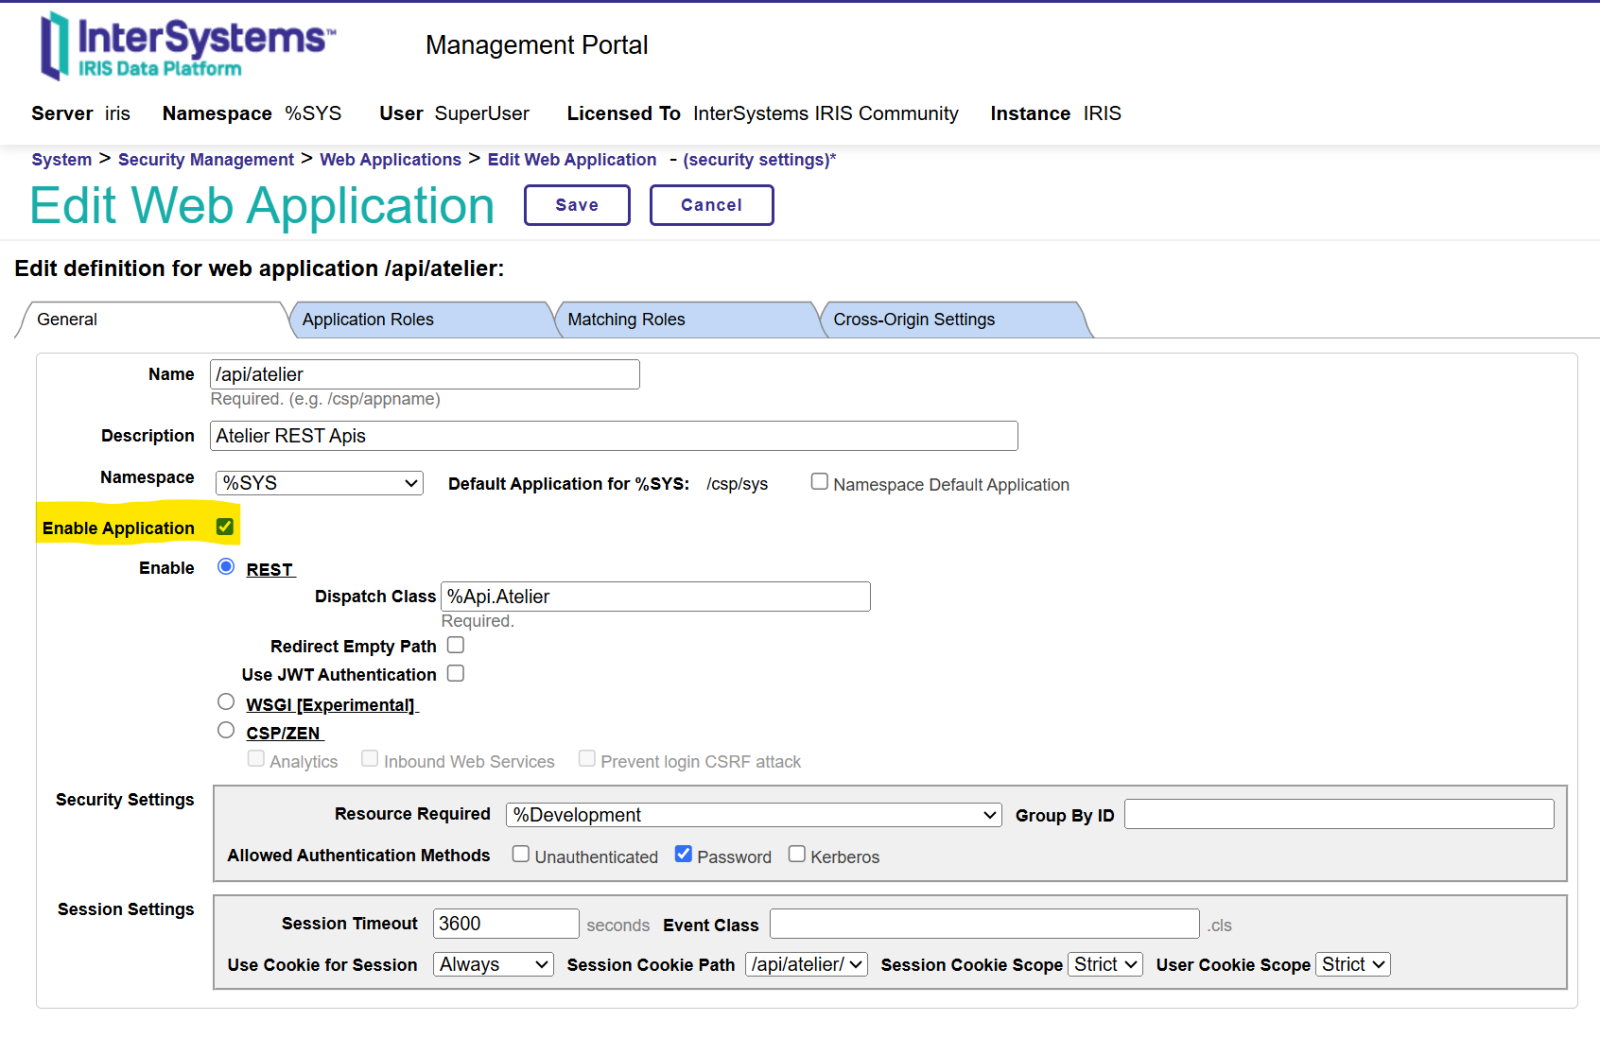Click the CSP/ZEN label link
1600x1038 pixels.
pyautogui.click(x=285, y=733)
